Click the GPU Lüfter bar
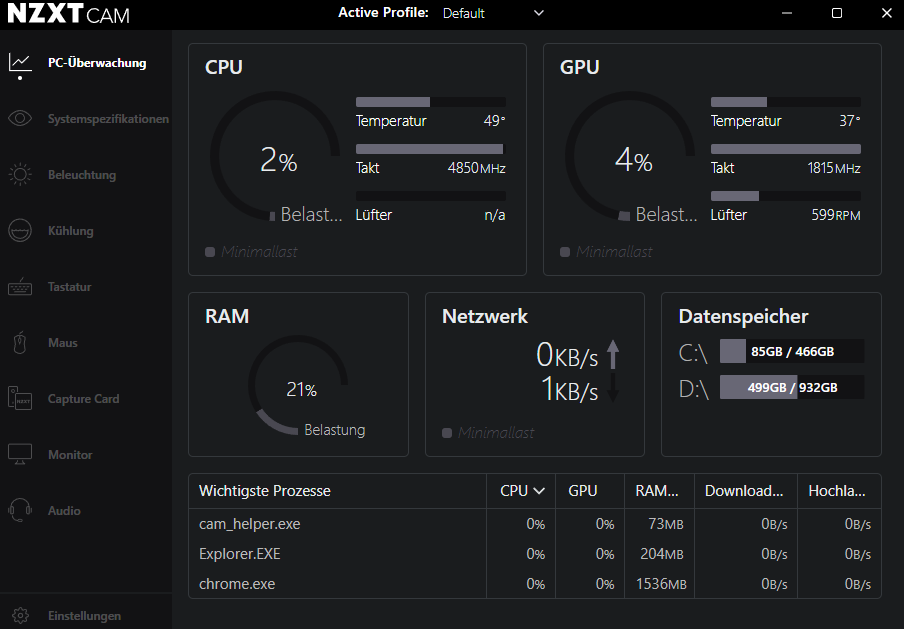 pyautogui.click(x=785, y=196)
